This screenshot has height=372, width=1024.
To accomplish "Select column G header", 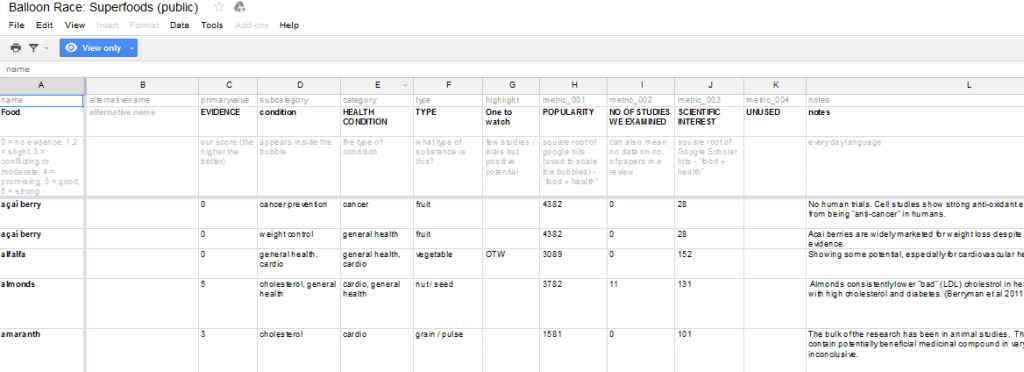I will pos(511,85).
